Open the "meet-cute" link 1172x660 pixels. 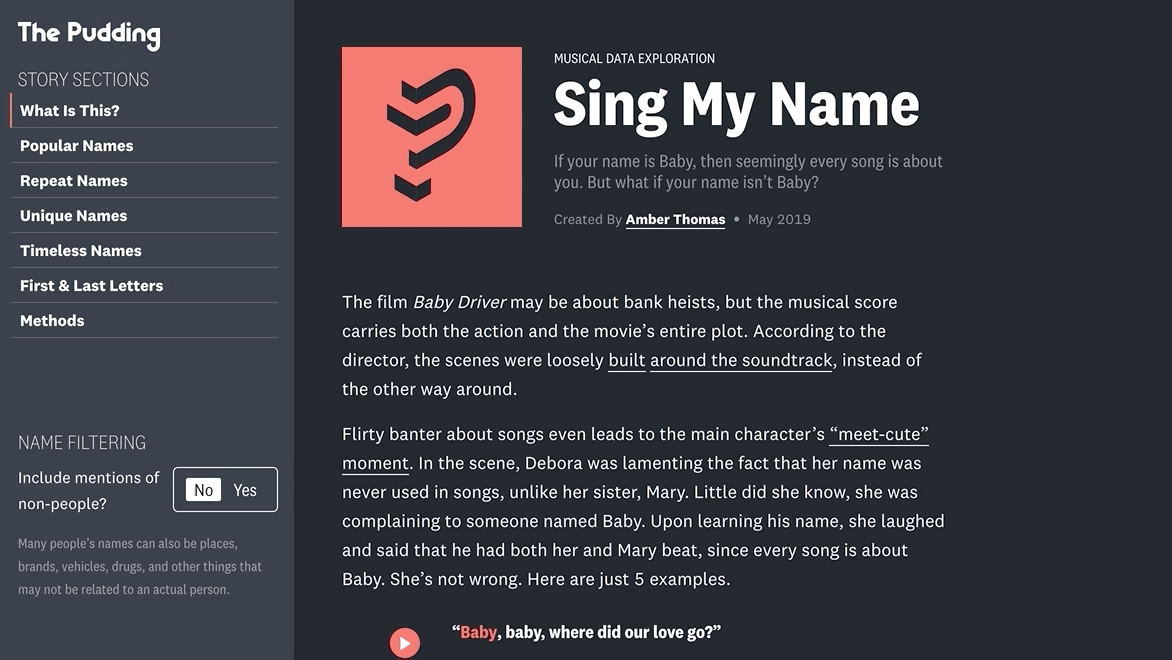(x=879, y=434)
